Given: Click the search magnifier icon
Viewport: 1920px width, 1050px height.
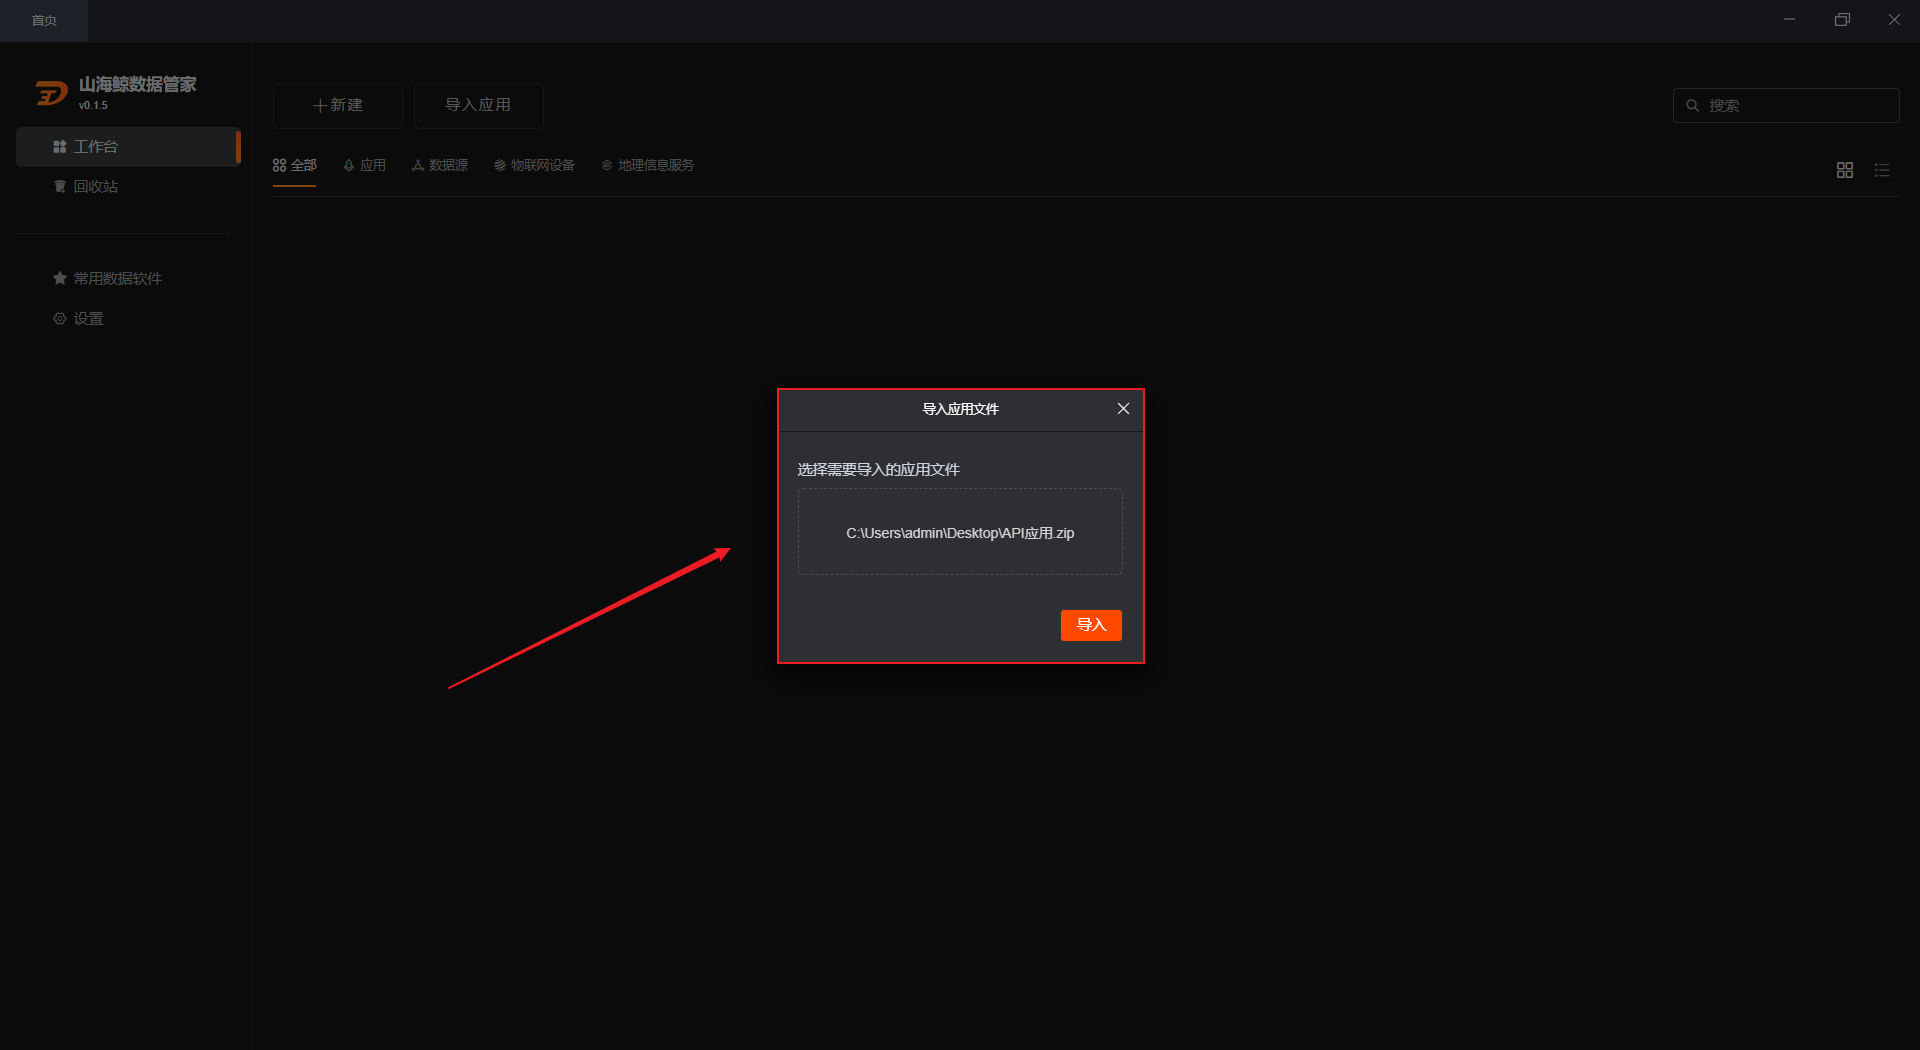Looking at the screenshot, I should tap(1693, 105).
